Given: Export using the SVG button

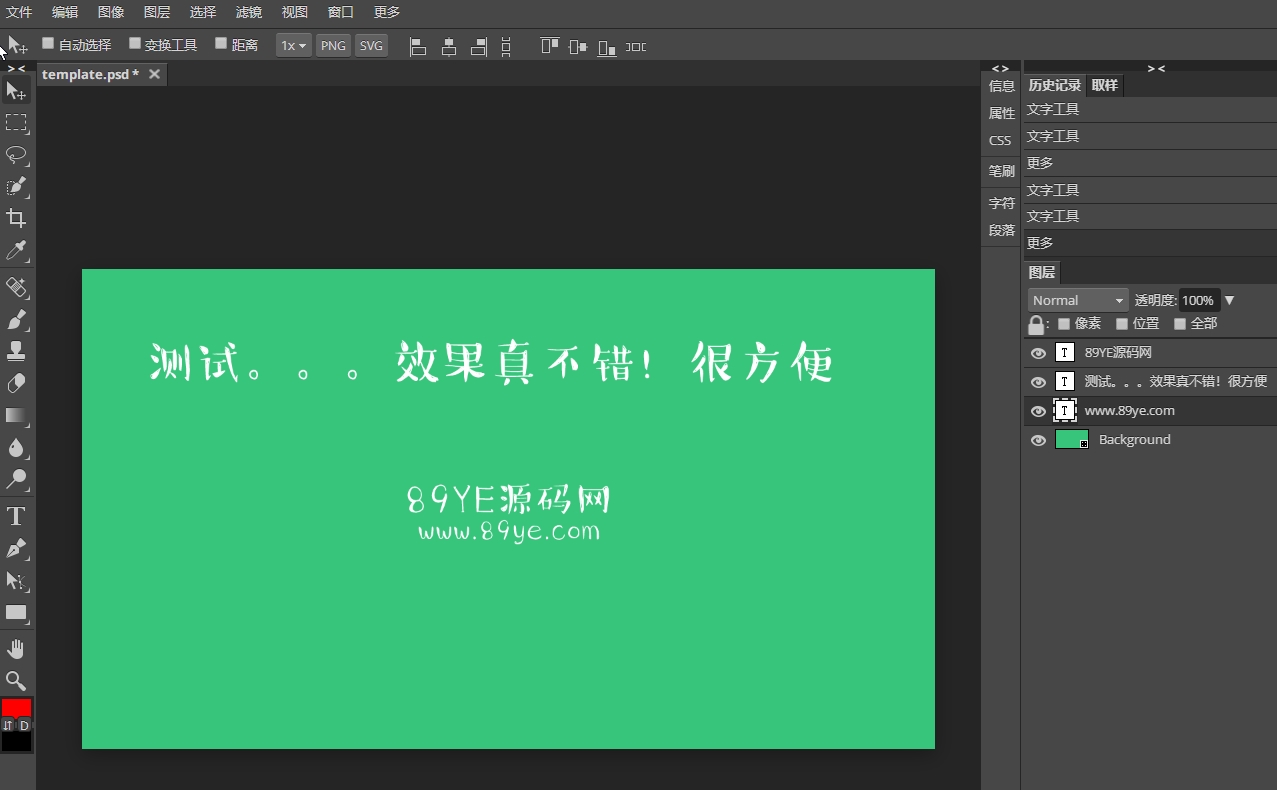Looking at the screenshot, I should [371, 46].
